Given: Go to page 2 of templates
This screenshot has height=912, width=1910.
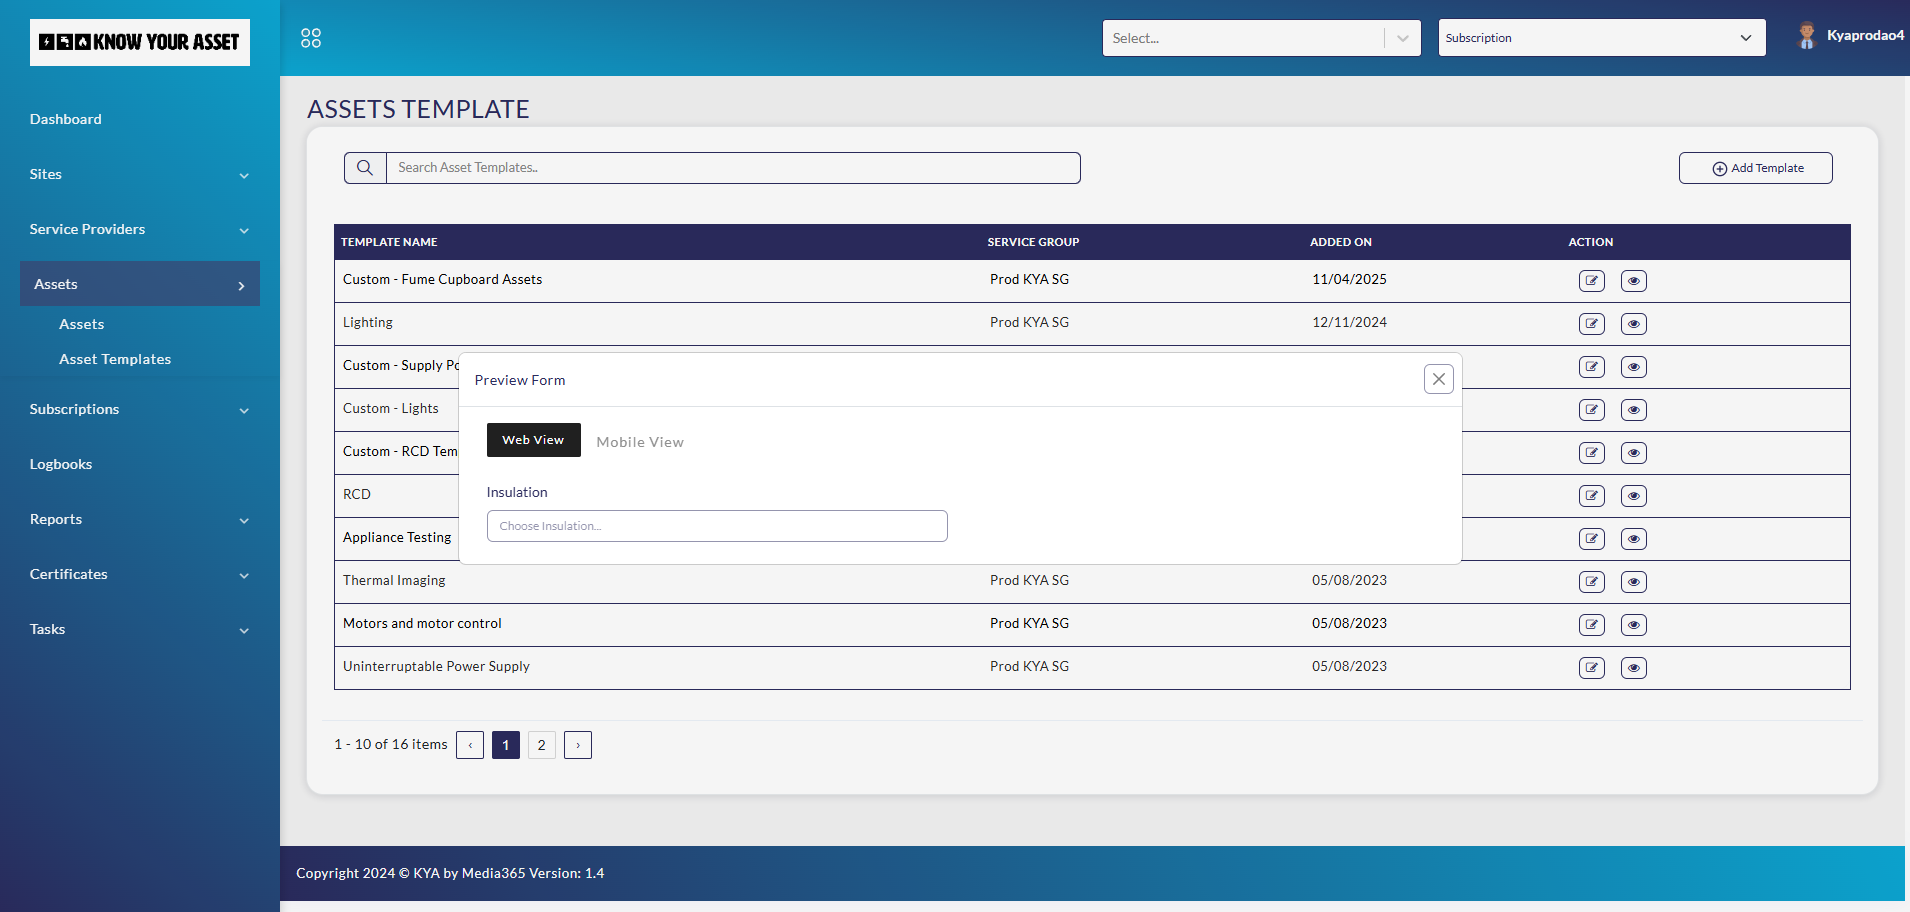Looking at the screenshot, I should coord(541,745).
